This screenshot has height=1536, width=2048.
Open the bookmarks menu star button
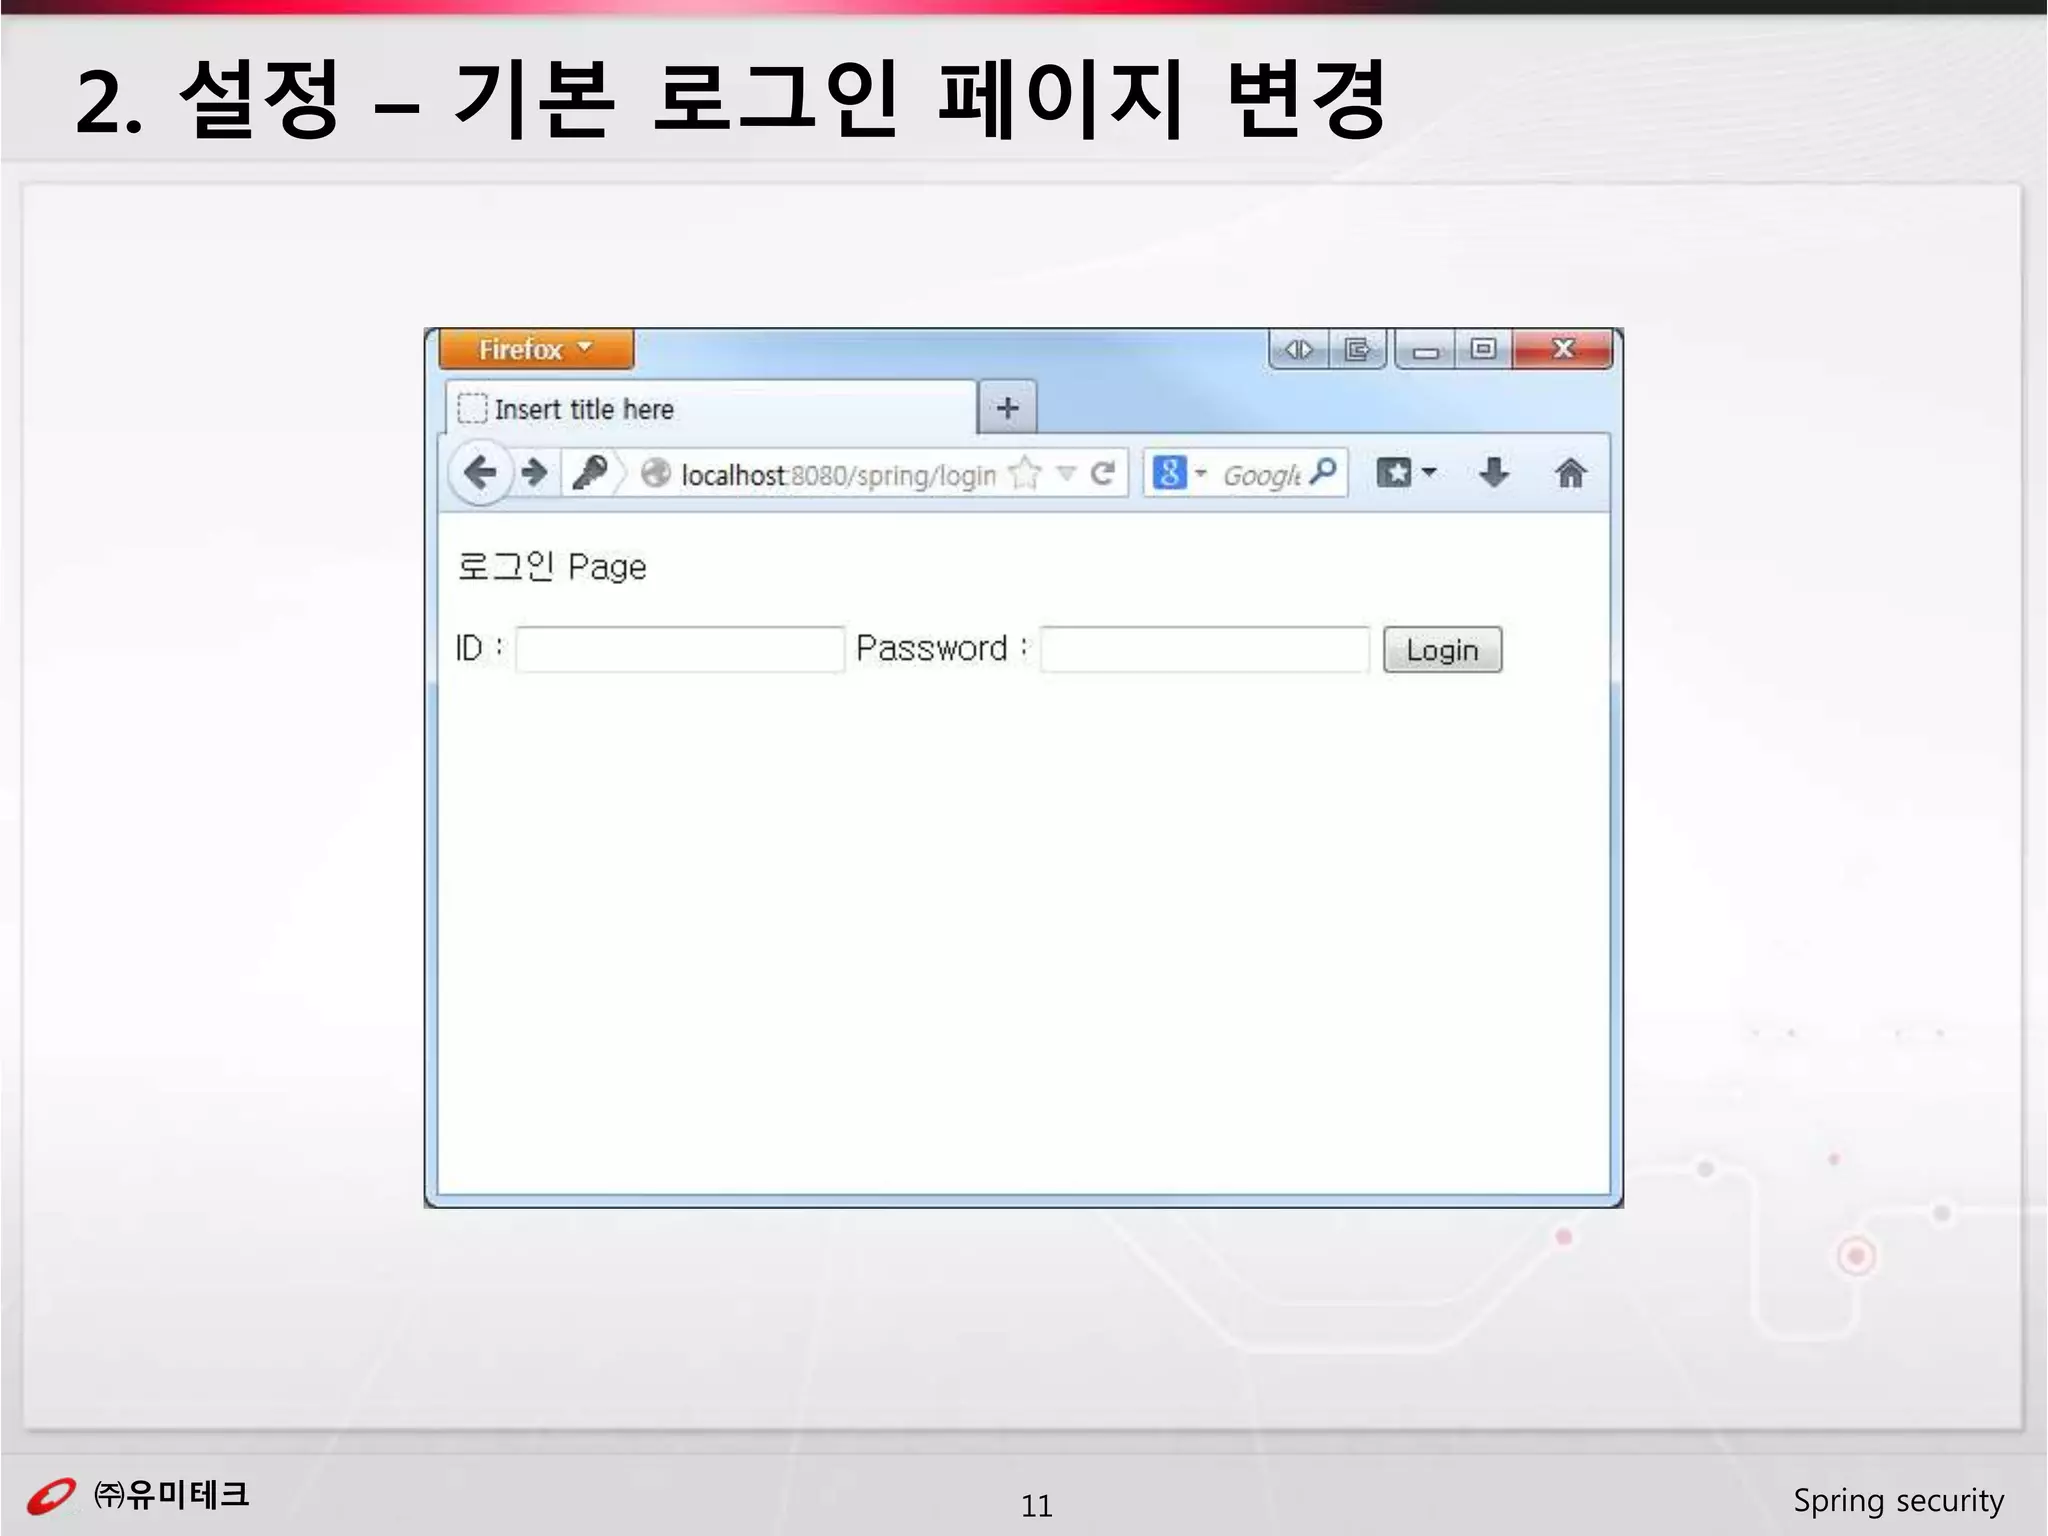pos(1406,472)
